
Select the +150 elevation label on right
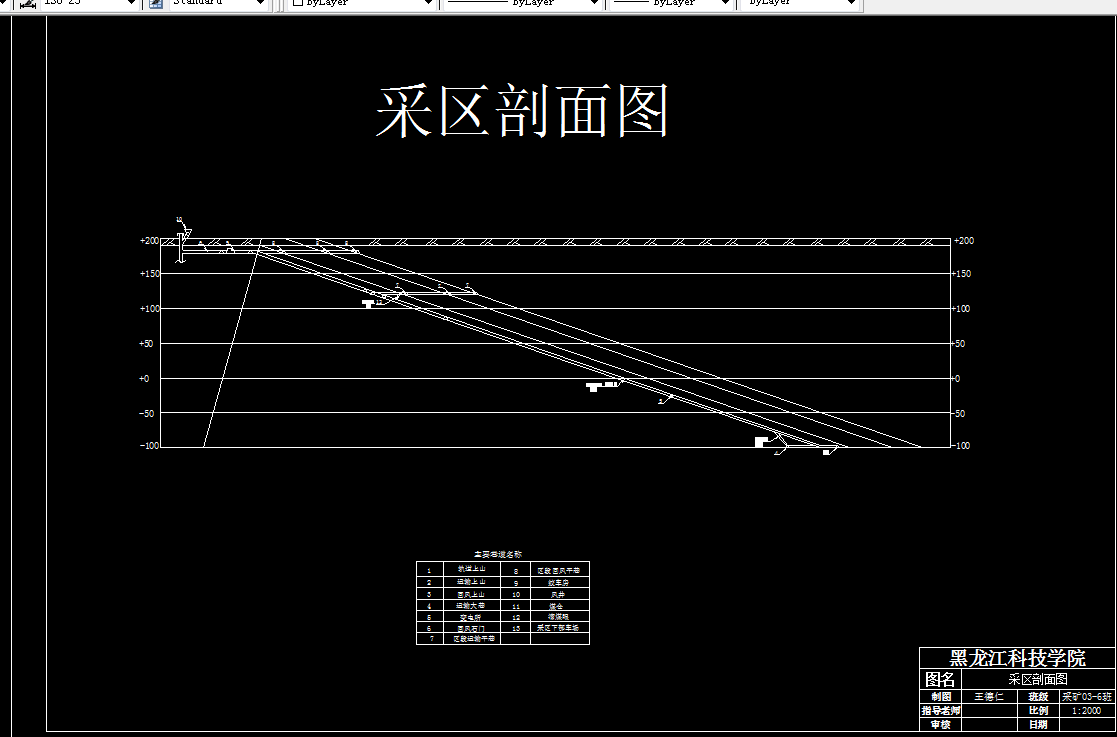[961, 273]
